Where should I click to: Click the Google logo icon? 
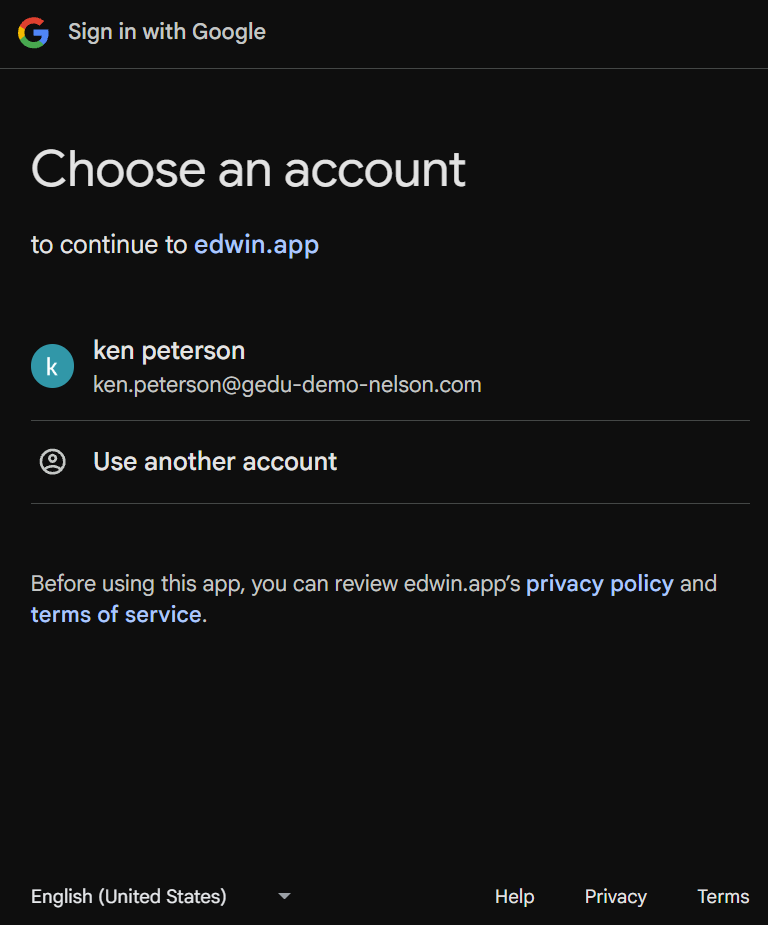pos(33,33)
